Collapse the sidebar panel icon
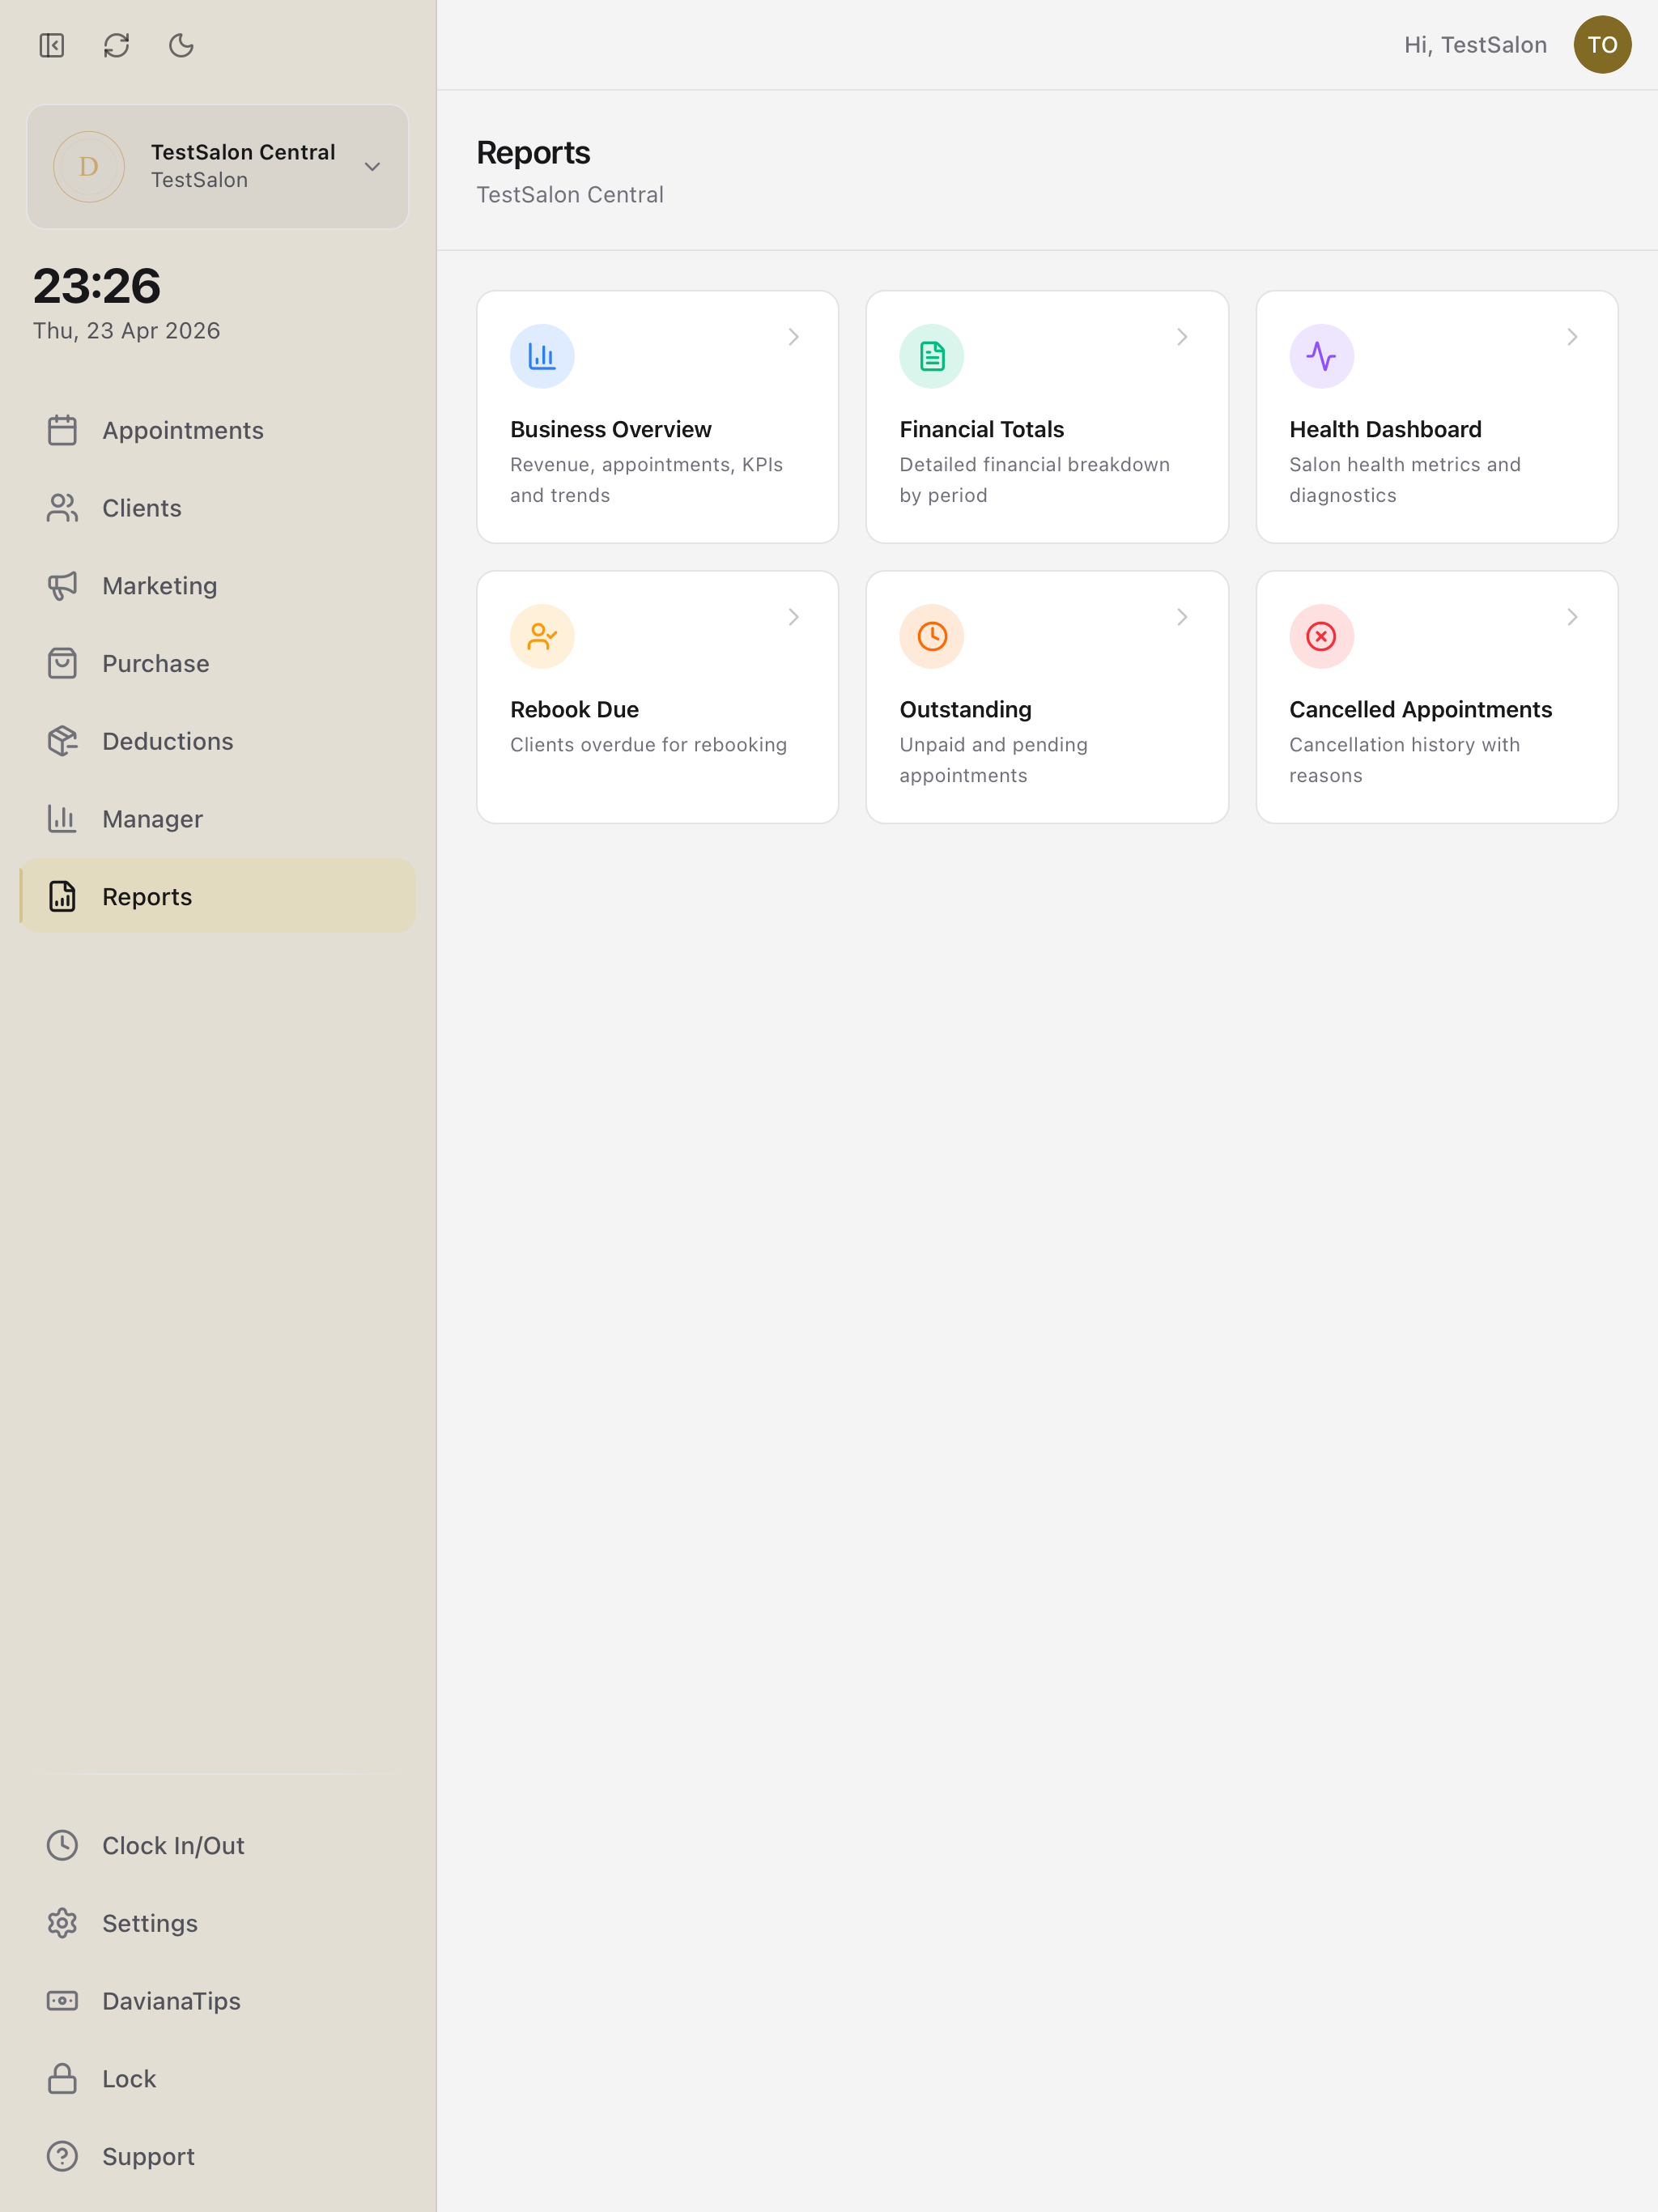The image size is (1658, 2212). click(x=52, y=45)
